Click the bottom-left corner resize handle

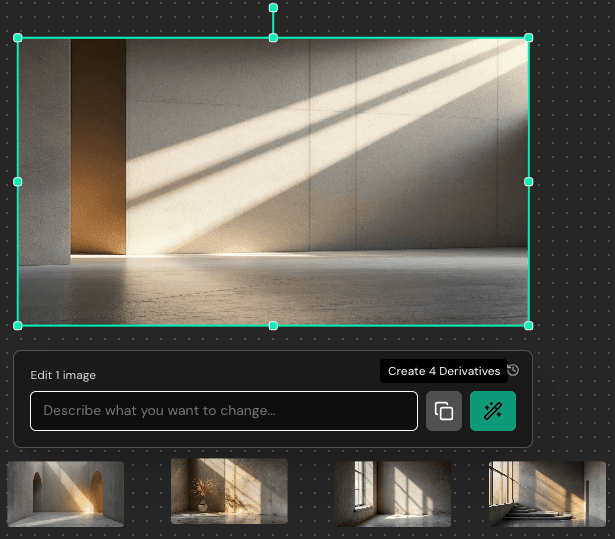click(x=18, y=325)
